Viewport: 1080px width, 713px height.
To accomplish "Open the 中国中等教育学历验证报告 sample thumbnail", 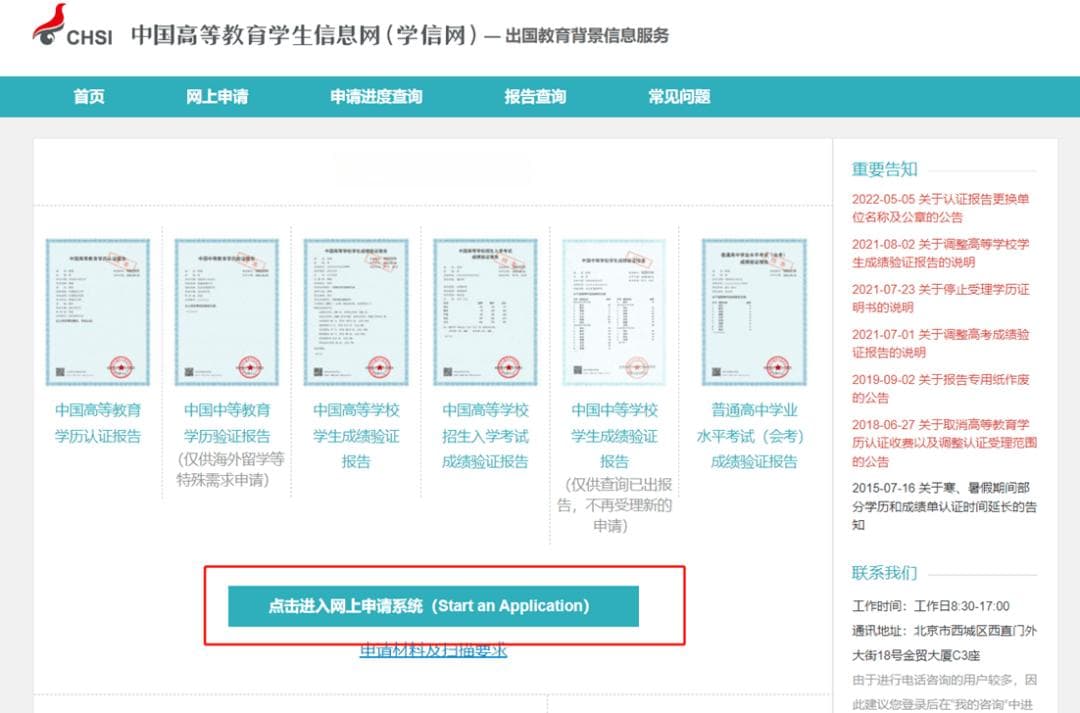I will (227, 312).
